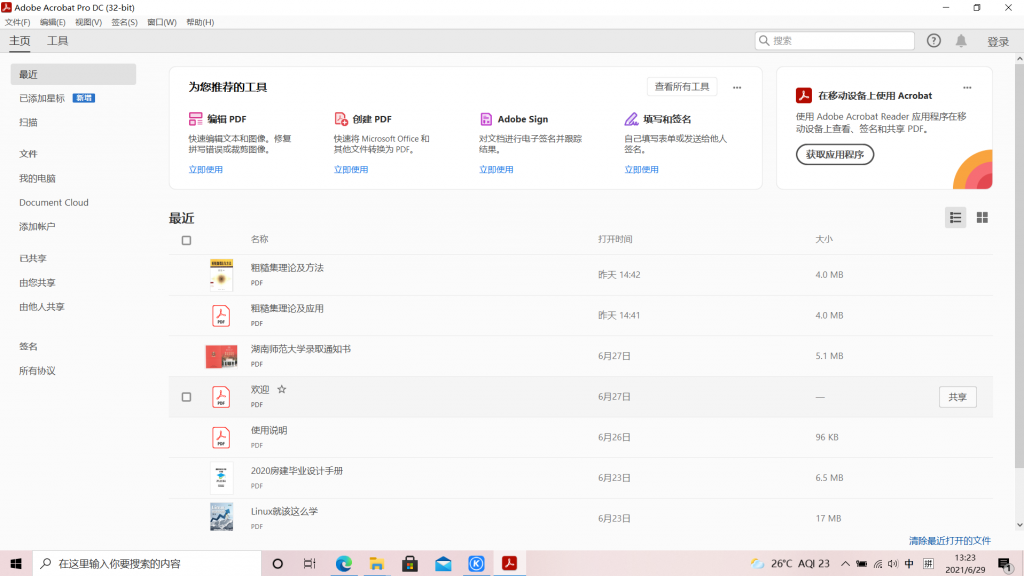Open more options in mobile Acrobat card
The image size is (1024, 576).
click(967, 88)
